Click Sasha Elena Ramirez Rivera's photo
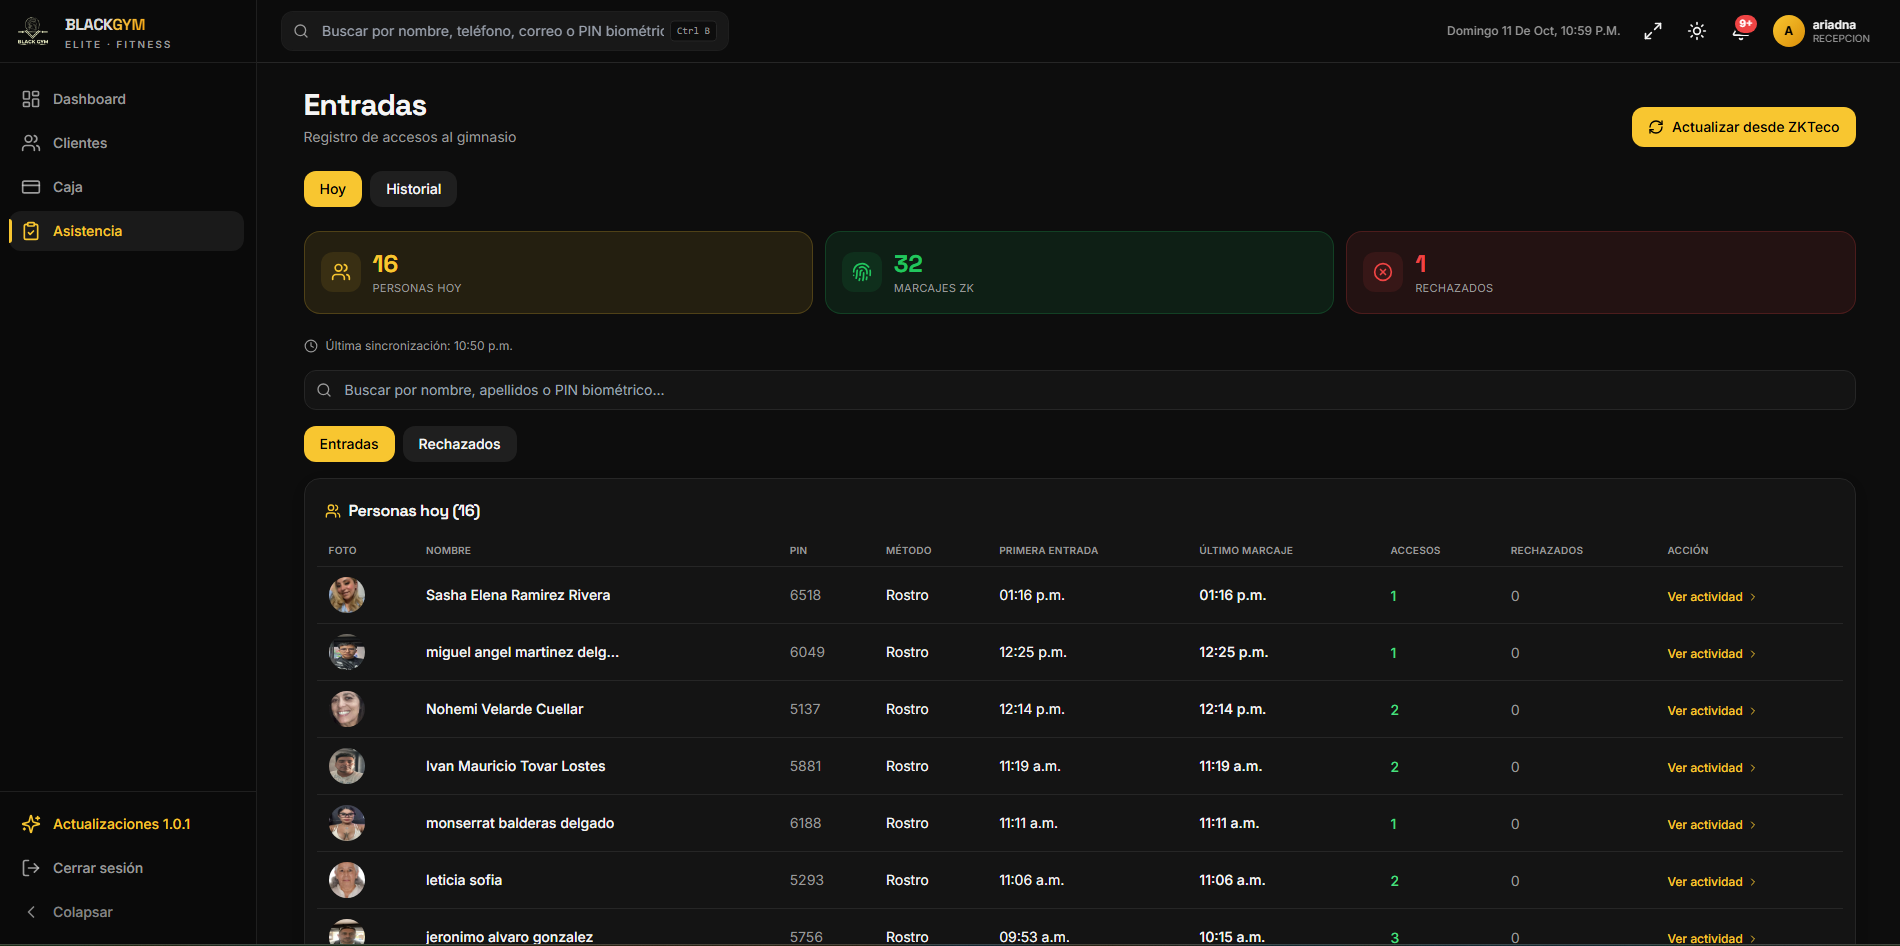The image size is (1900, 946). (x=347, y=595)
